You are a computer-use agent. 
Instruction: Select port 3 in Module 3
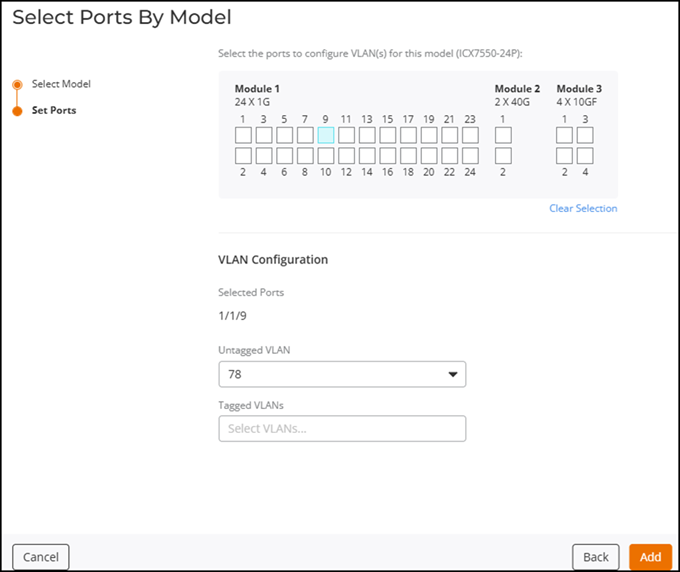(x=585, y=135)
